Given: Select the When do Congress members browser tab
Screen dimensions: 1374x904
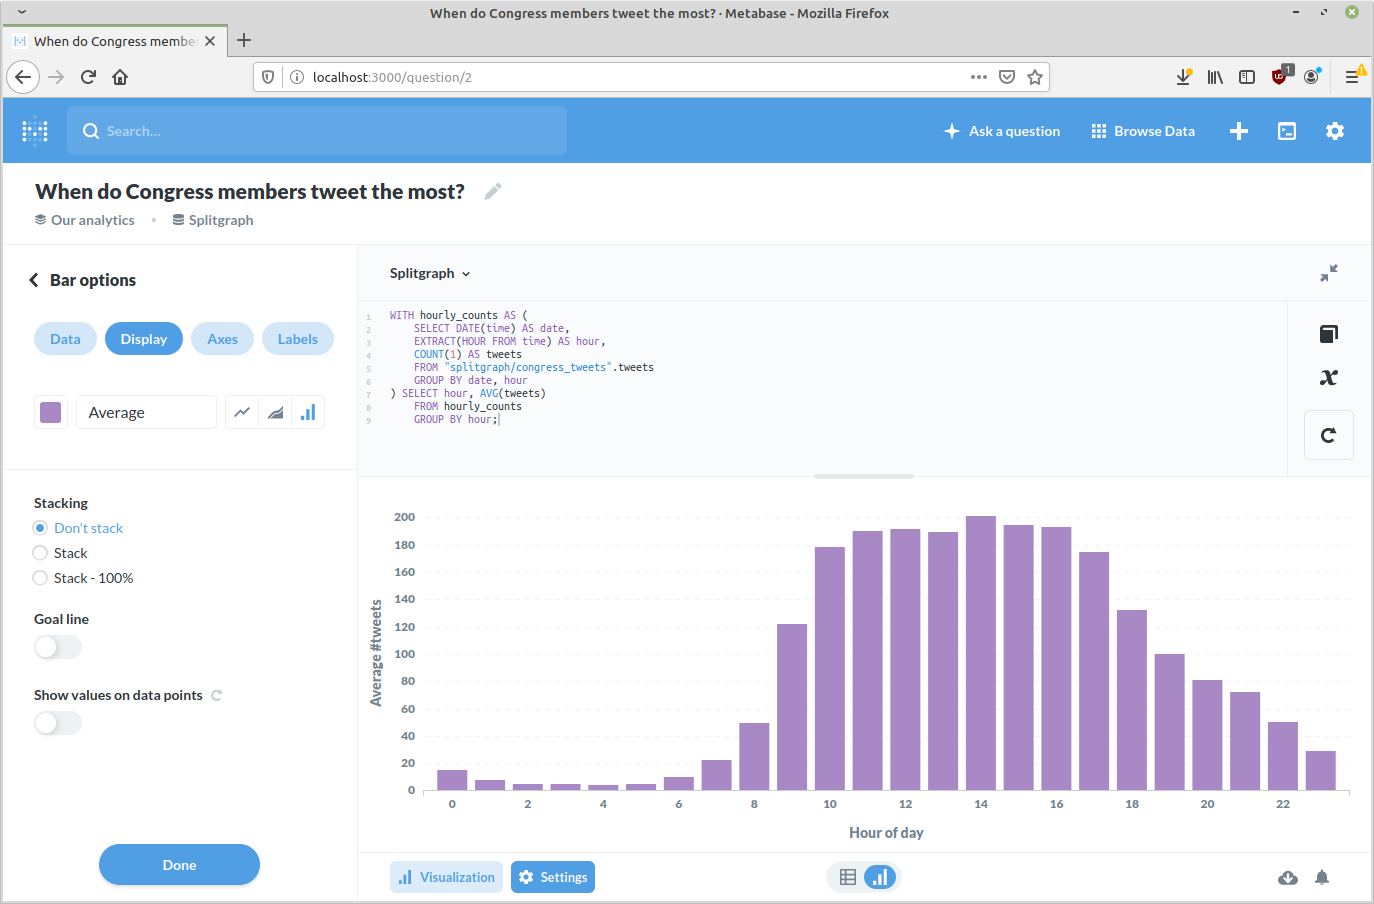Looking at the screenshot, I should 114,41.
